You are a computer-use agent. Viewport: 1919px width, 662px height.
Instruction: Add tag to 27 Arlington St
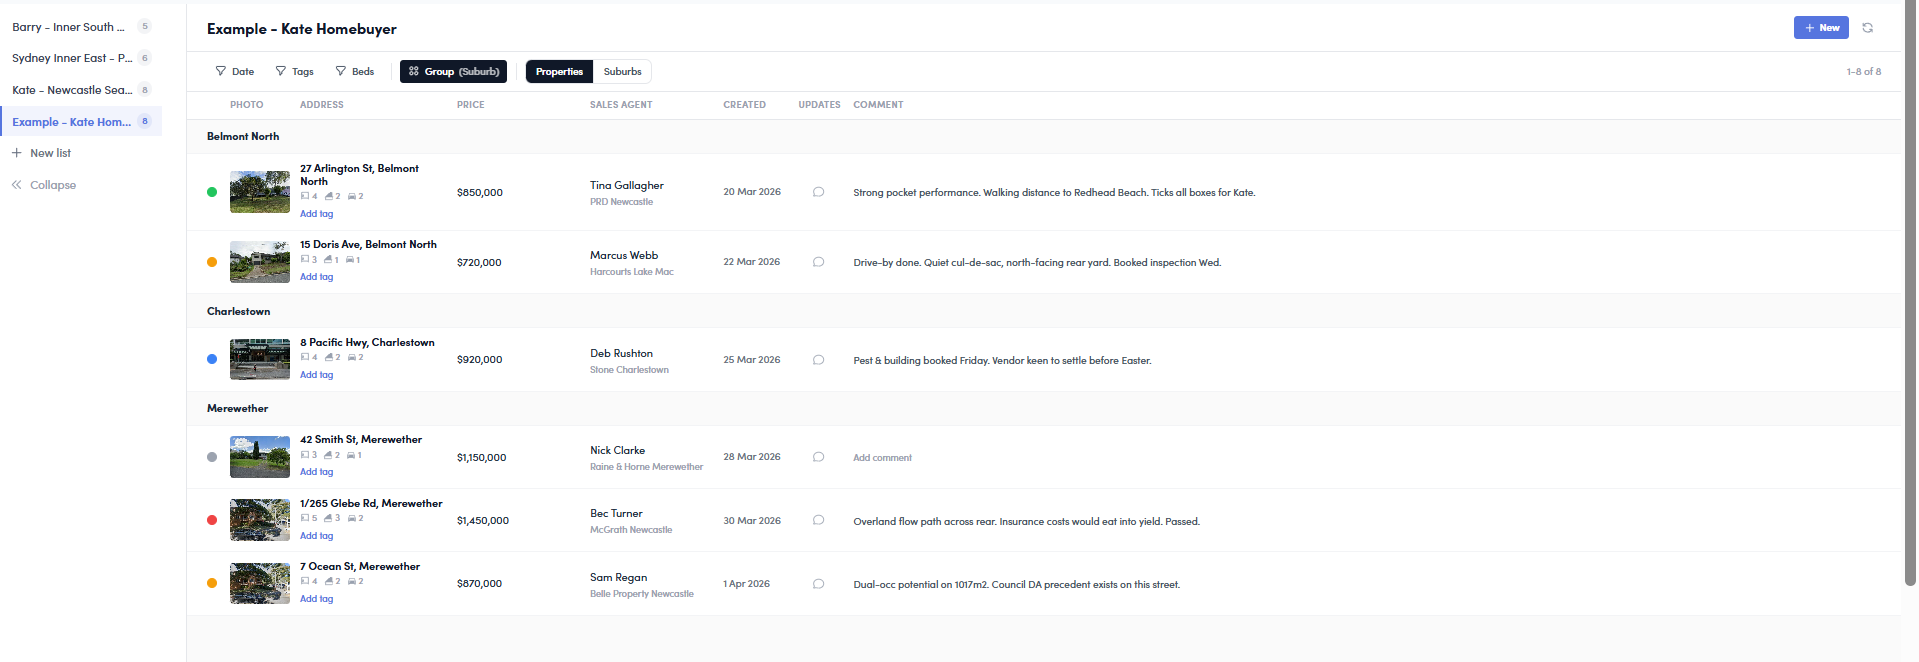(x=317, y=214)
